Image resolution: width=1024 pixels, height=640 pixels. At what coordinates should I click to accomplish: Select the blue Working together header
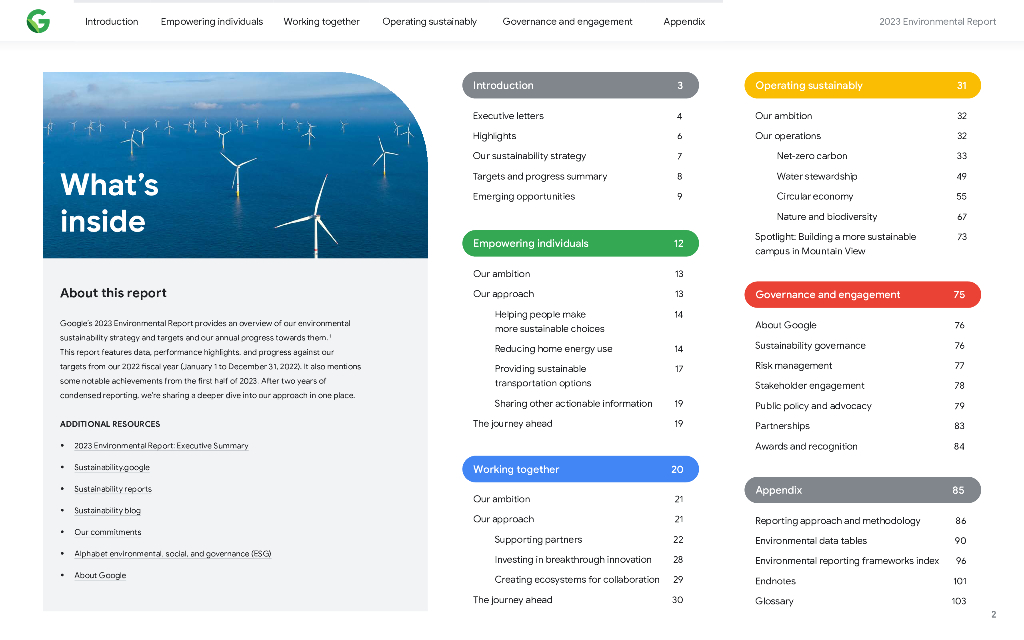click(x=580, y=470)
